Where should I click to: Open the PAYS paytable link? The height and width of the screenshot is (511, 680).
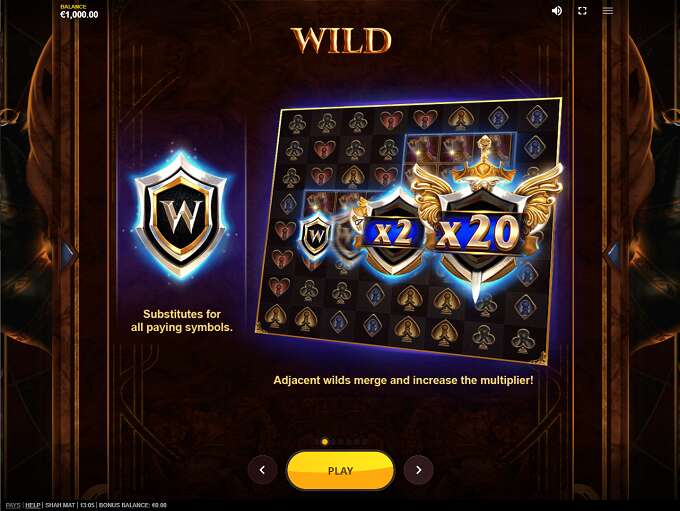pyautogui.click(x=13, y=505)
